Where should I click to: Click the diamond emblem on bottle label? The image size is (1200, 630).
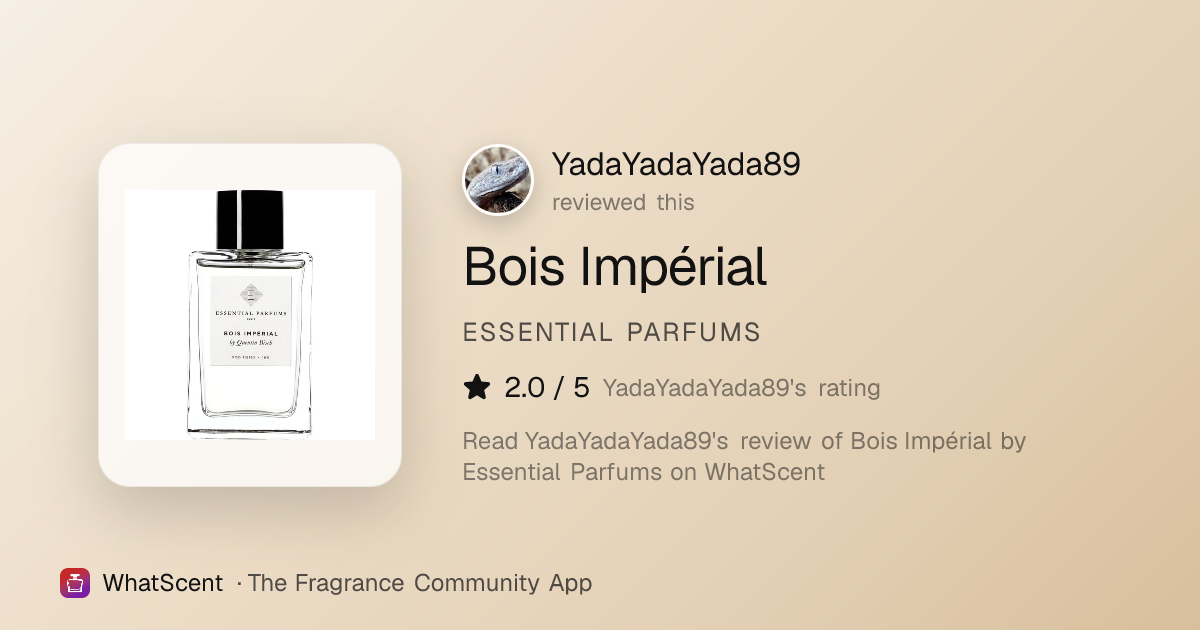pos(250,294)
